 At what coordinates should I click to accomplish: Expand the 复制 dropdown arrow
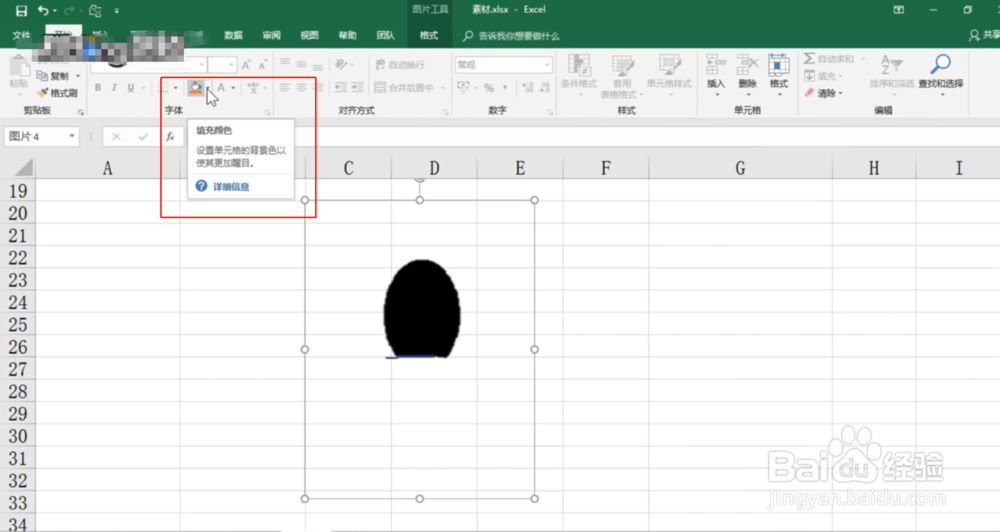[78, 76]
